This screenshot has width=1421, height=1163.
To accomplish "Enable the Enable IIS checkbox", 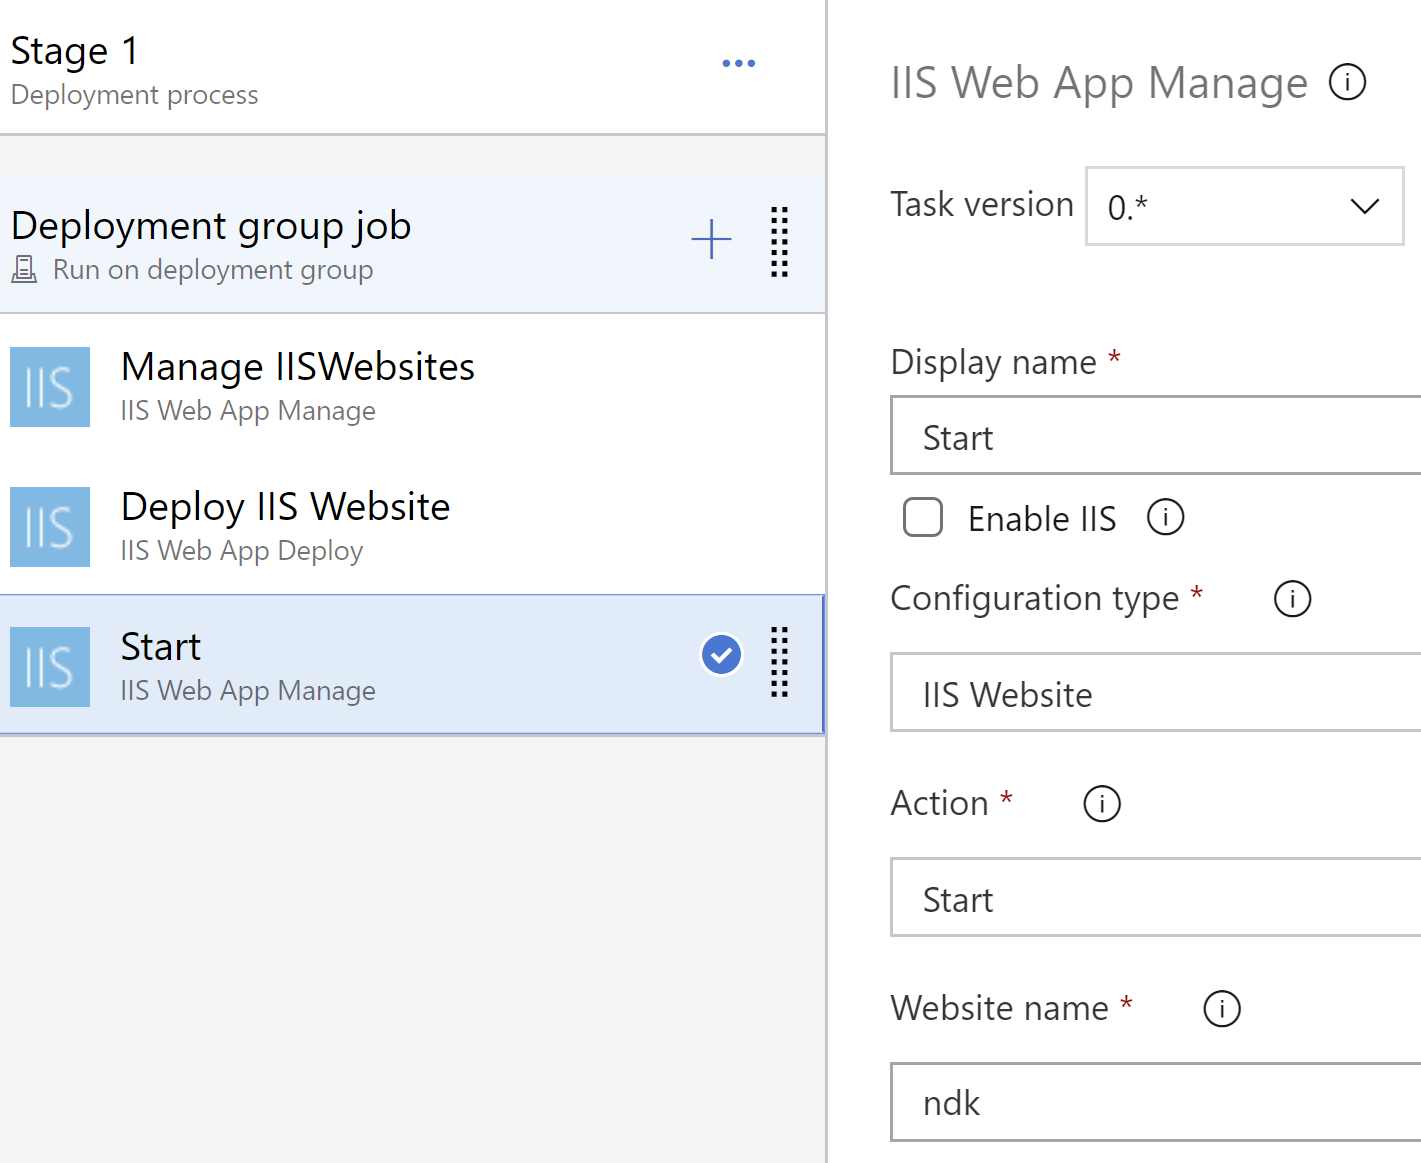I will (923, 518).
